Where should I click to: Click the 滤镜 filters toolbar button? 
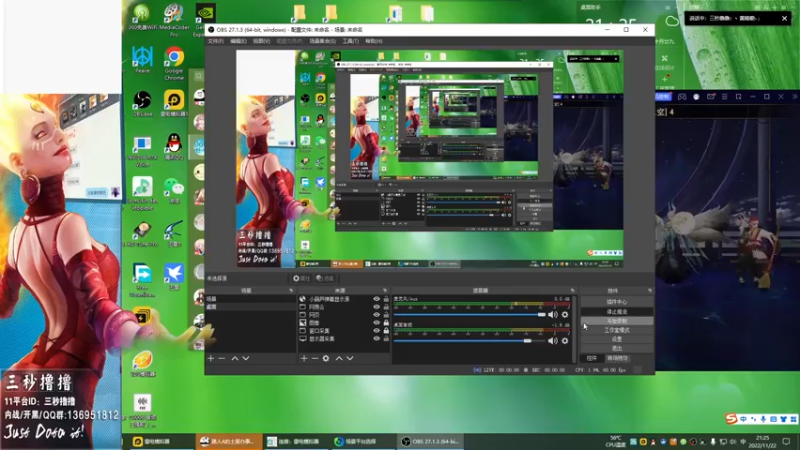pos(324,278)
